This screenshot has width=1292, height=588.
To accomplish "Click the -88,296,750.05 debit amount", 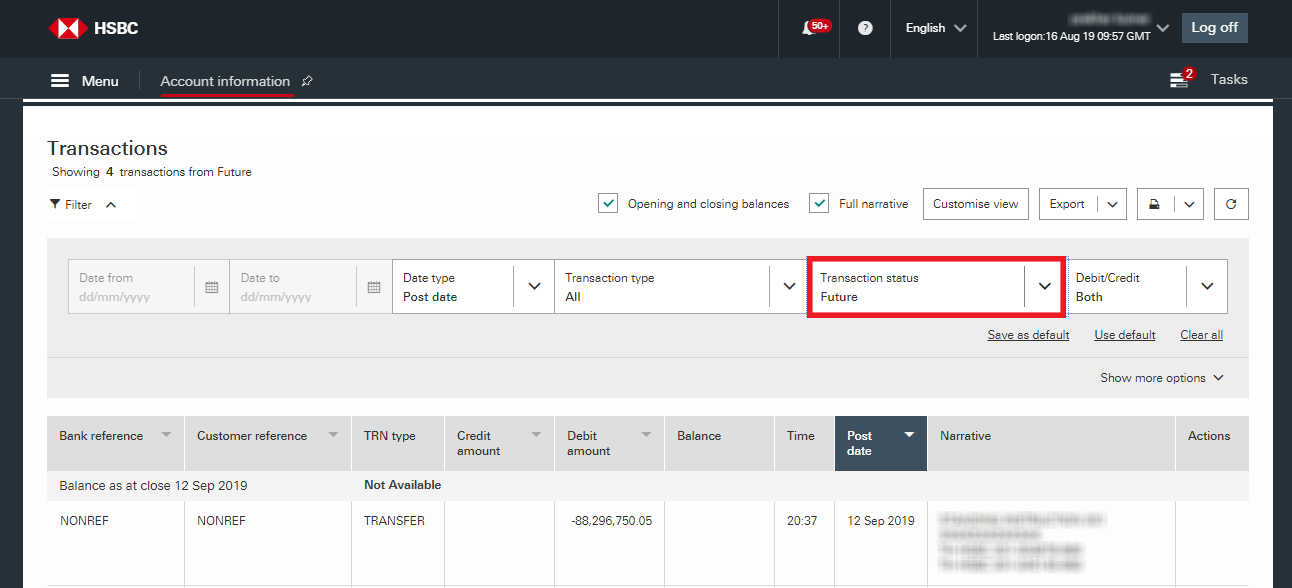I will click(611, 521).
